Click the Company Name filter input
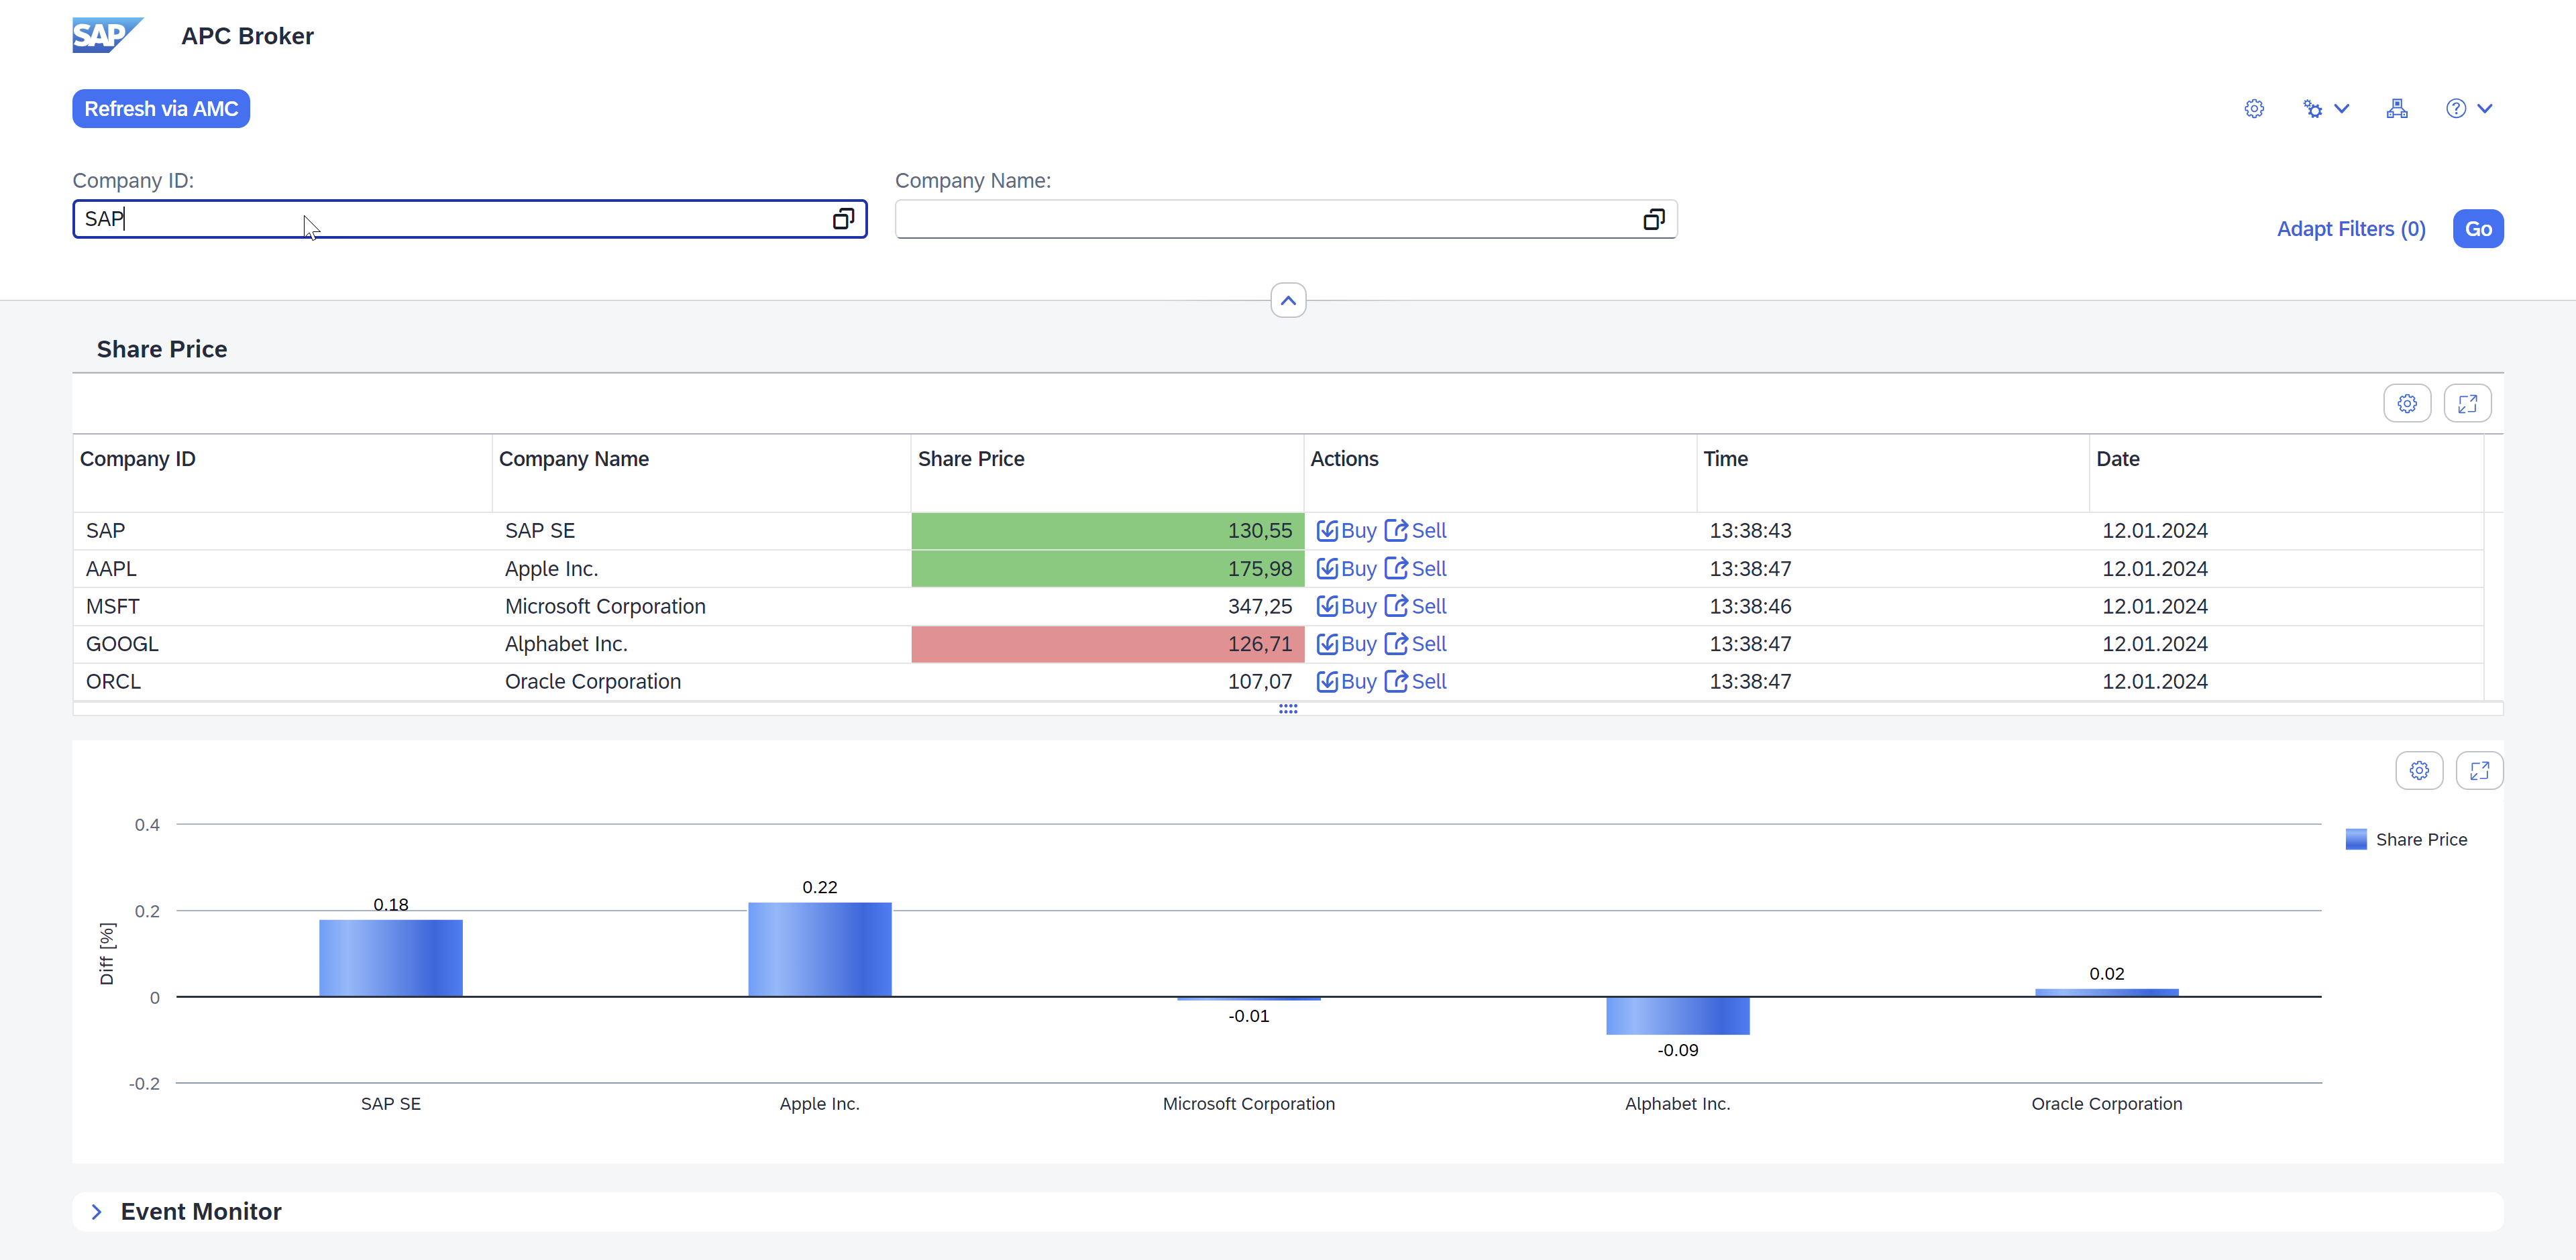2576x1260 pixels. pos(1260,219)
